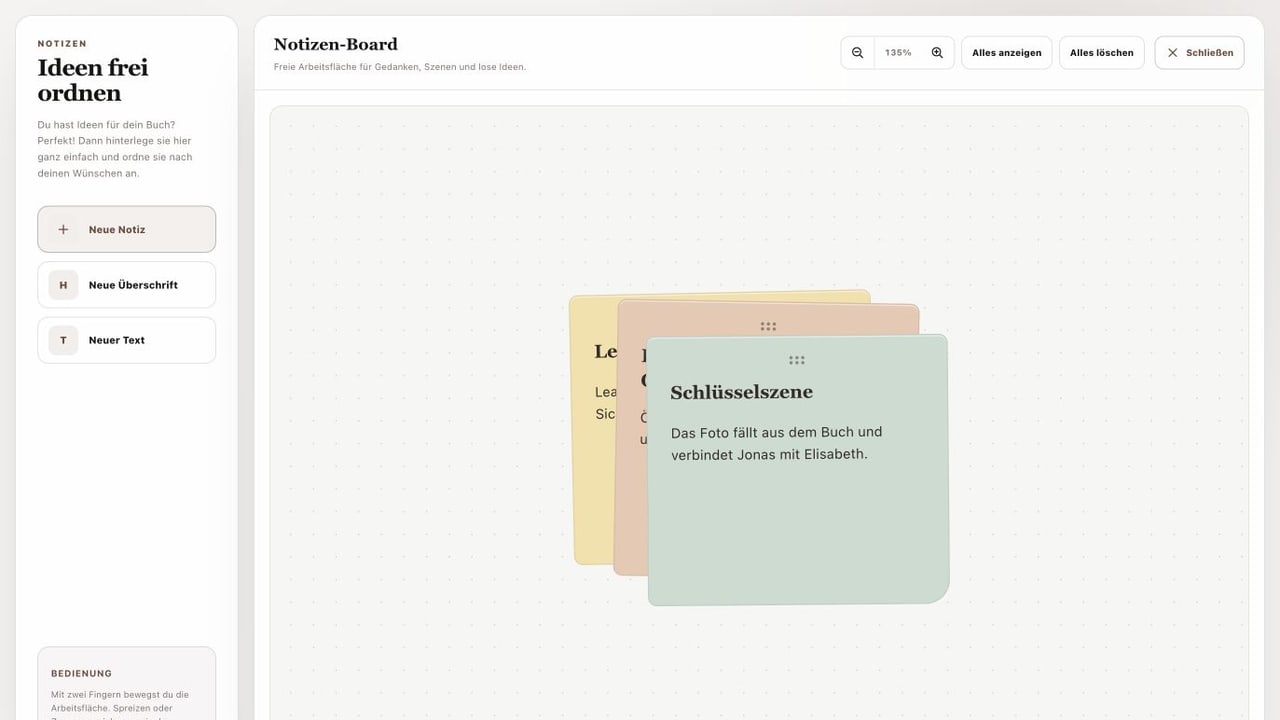Zoom out with the minus magnifier icon
The image size is (1280, 720).
click(x=857, y=53)
